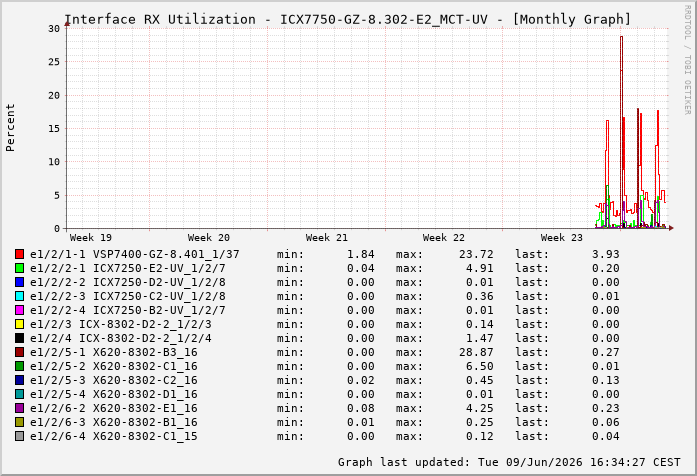Click the blue swatch for e1/2/2-2

[x=19, y=282]
